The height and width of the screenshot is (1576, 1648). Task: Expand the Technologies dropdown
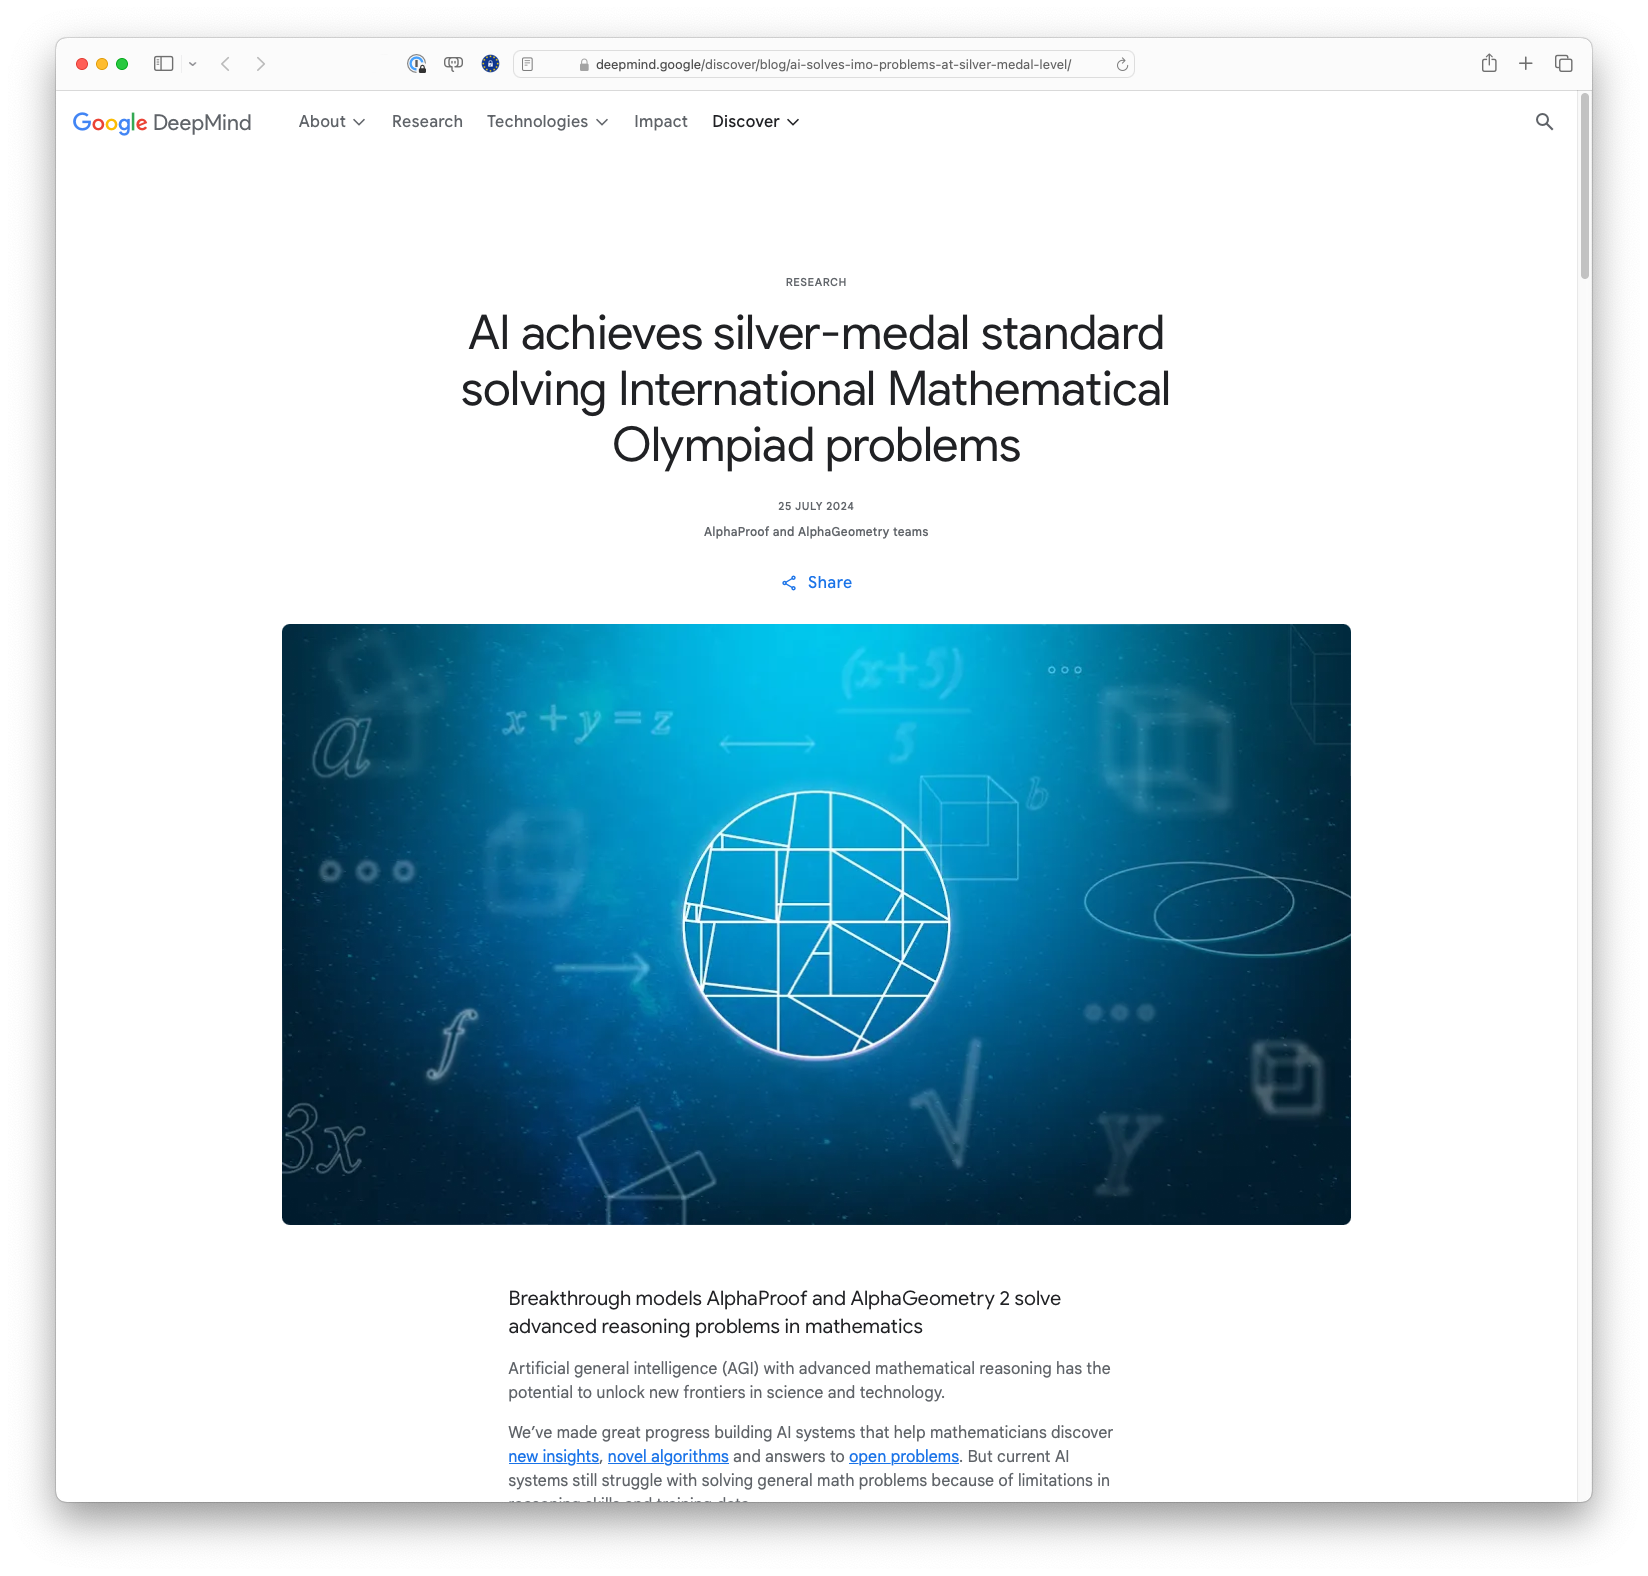[x=547, y=121]
